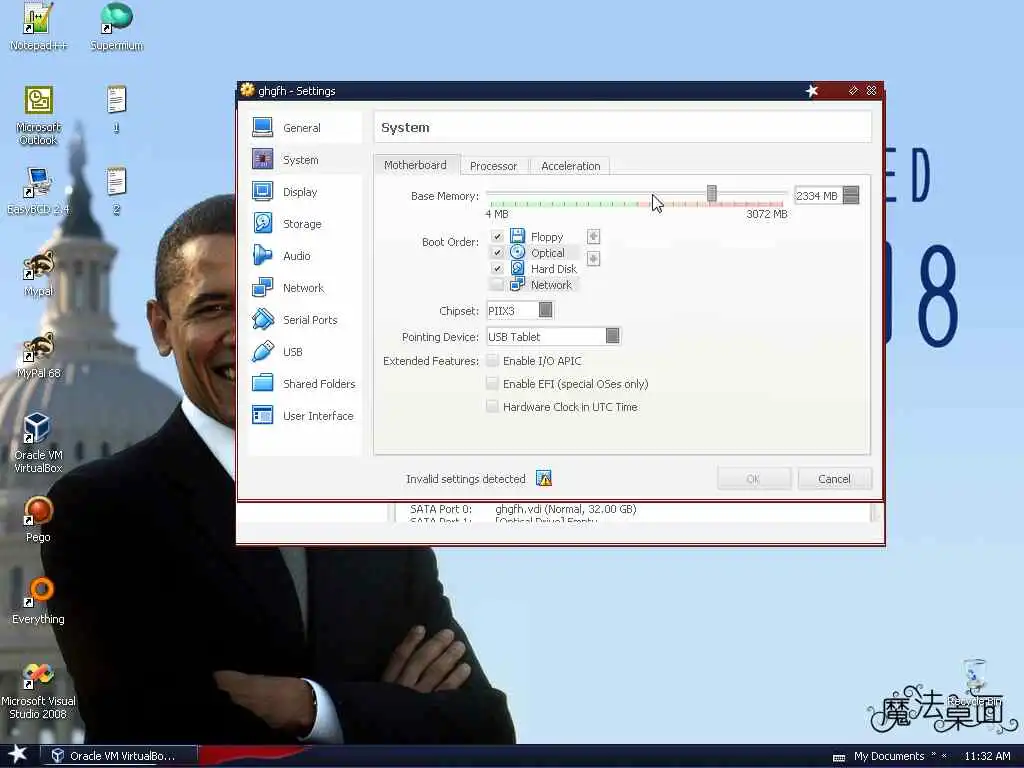1024x768 pixels.
Task: Move boot device up arrow
Action: click(x=593, y=236)
